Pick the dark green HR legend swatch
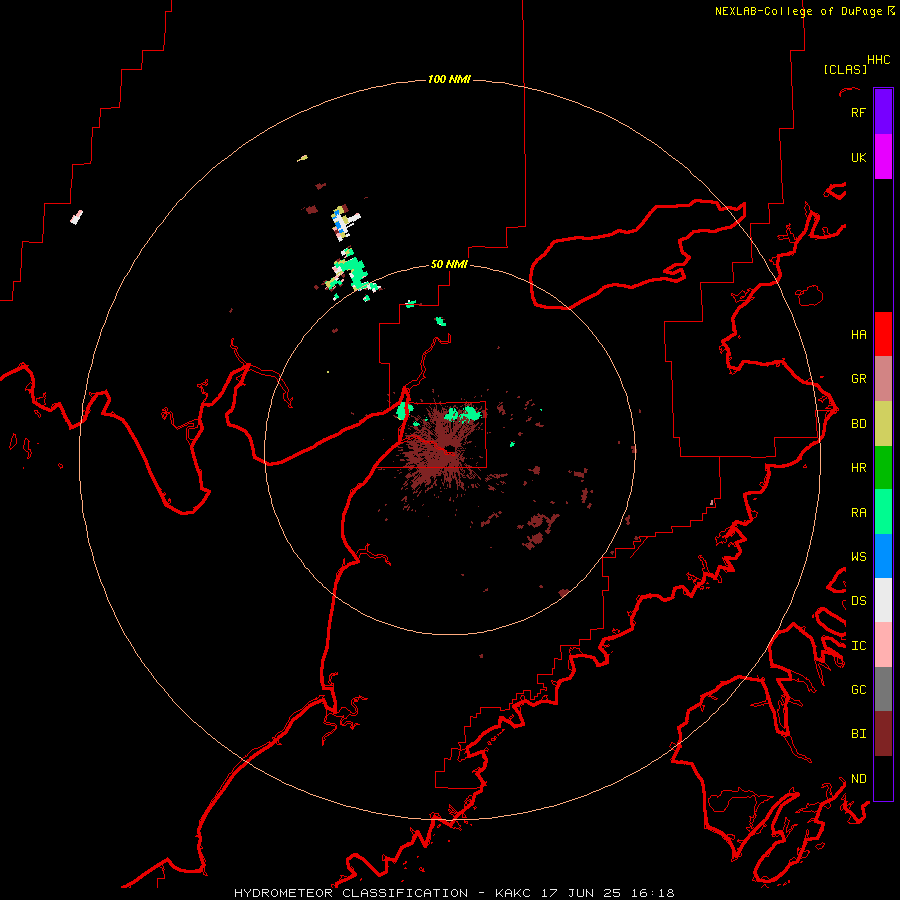 point(883,468)
